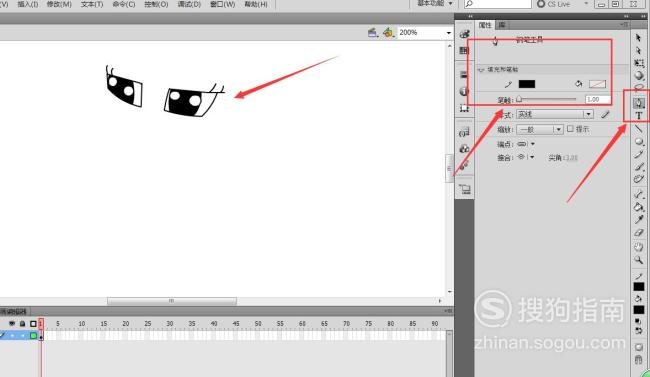Click the horizontal stage scrollbar thumb
The image size is (650, 377).
[x=172, y=301]
